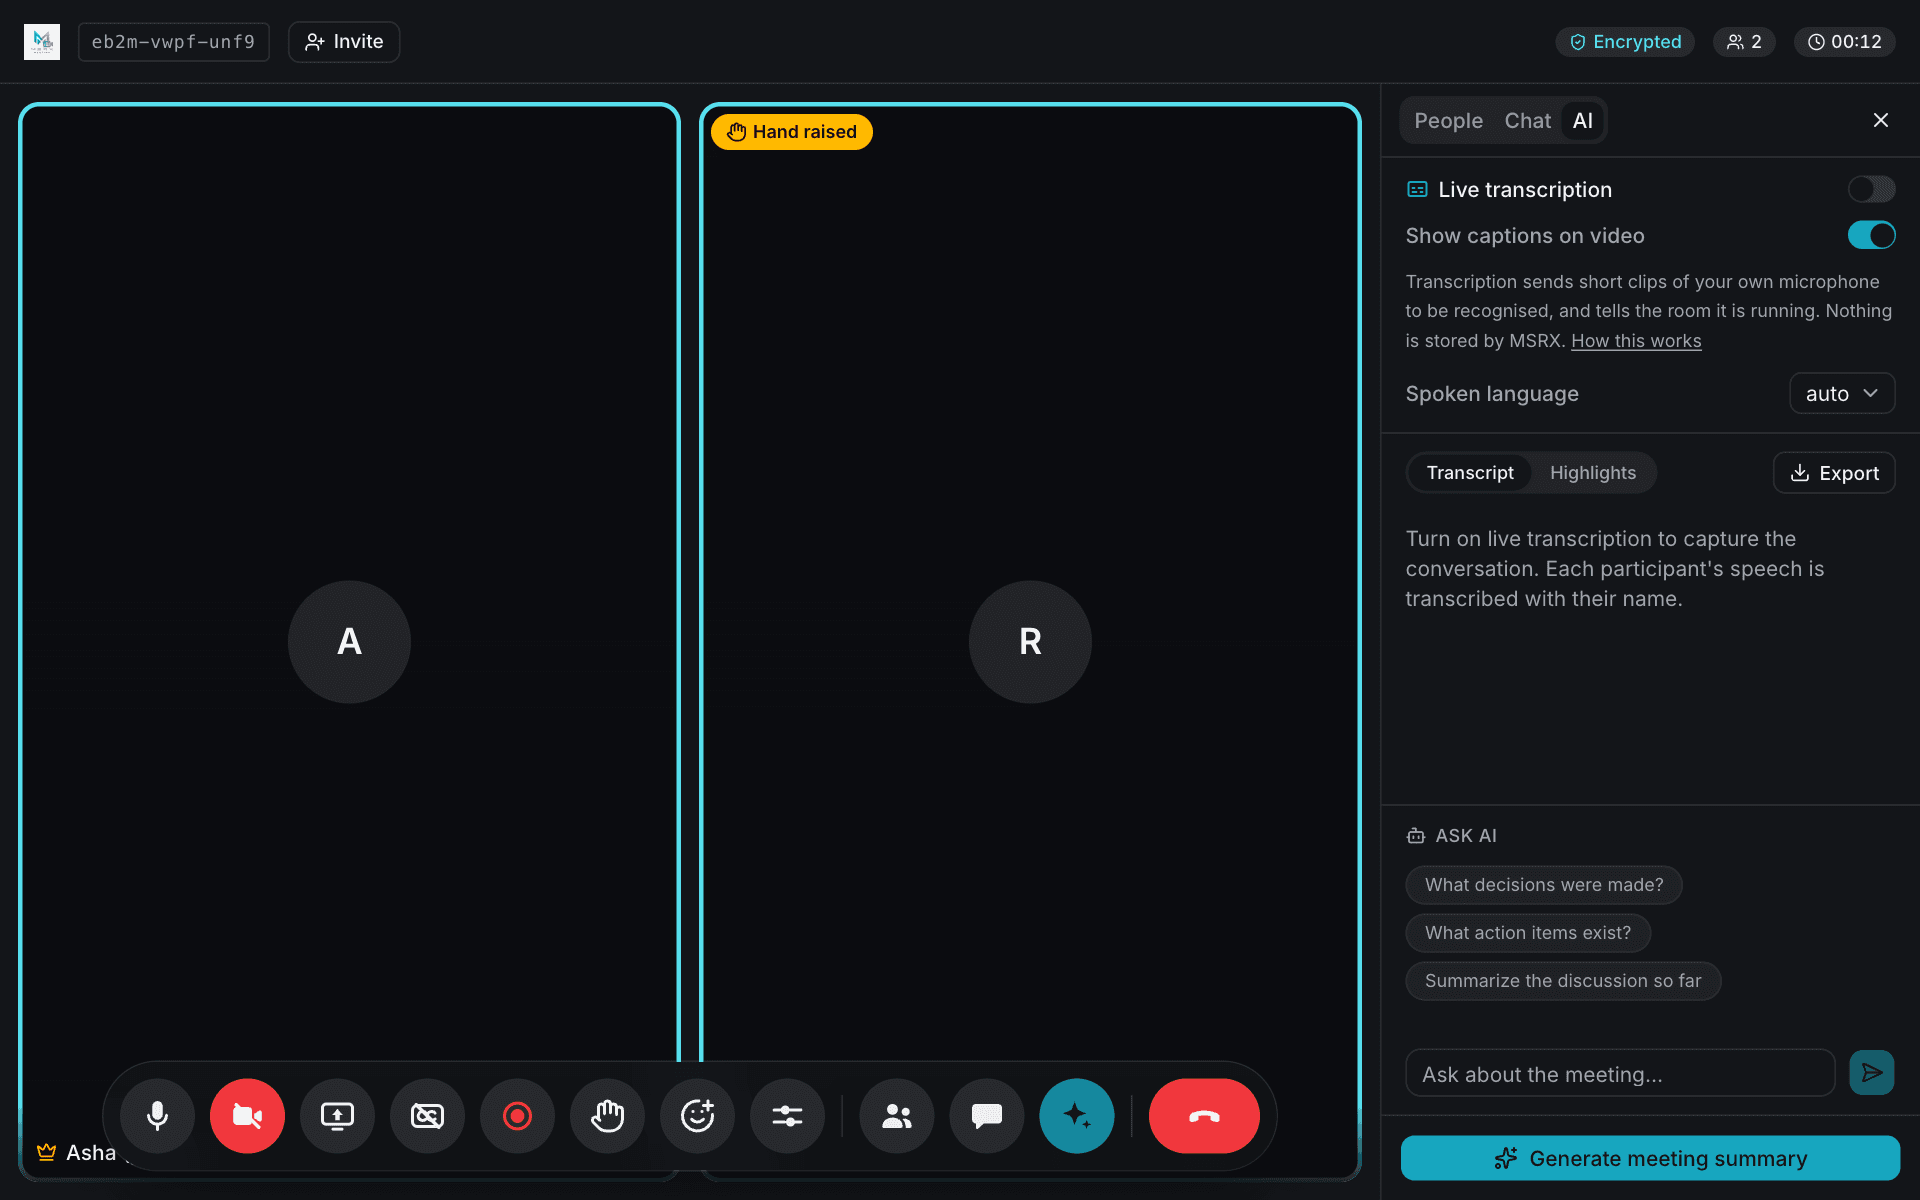Generate meeting summary
The image size is (1920, 1200).
pos(1650,1158)
